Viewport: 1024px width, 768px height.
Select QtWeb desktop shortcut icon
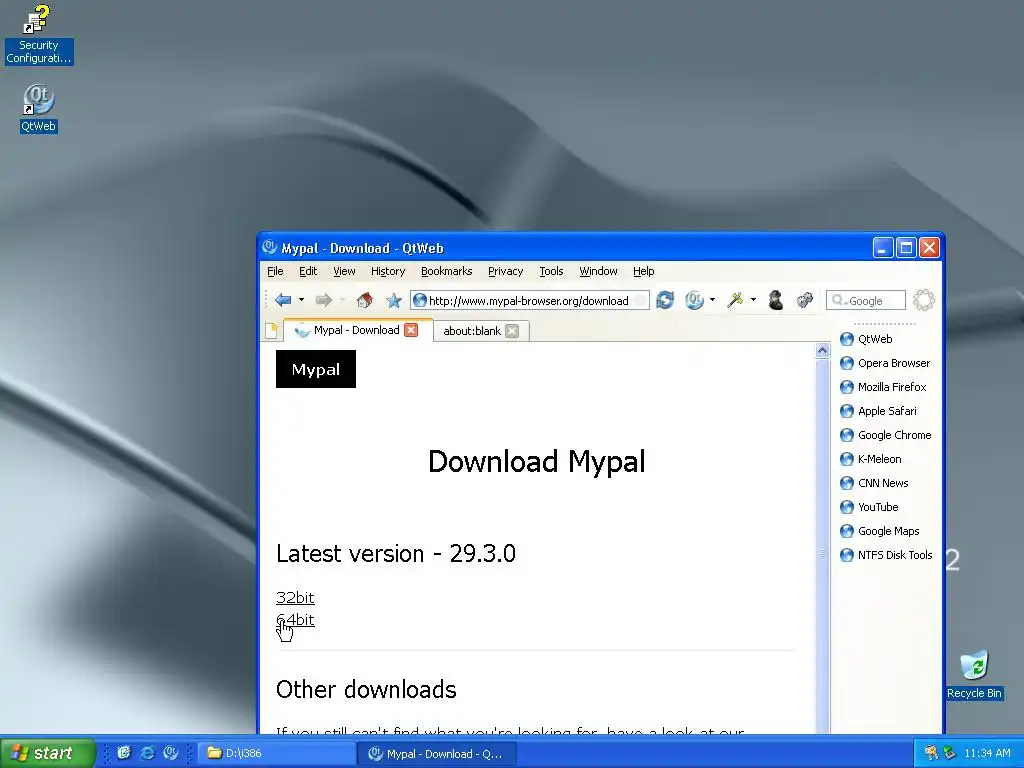[x=39, y=108]
